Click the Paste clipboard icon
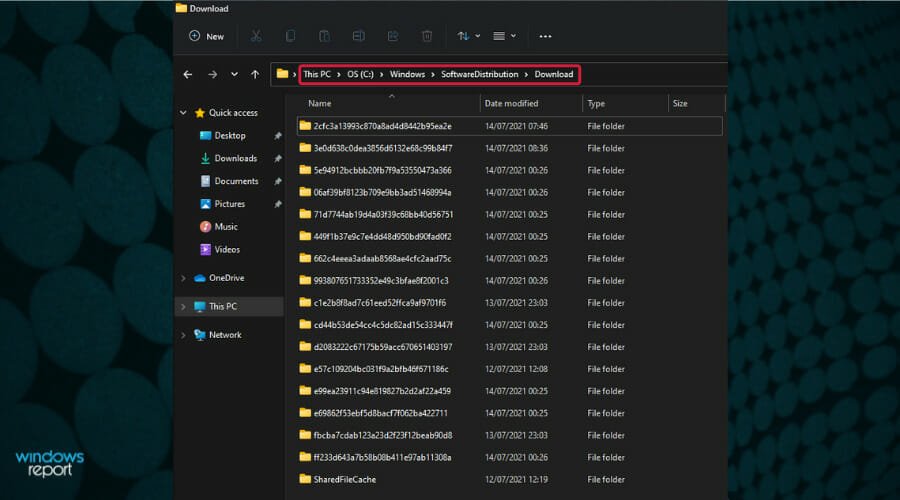The width and height of the screenshot is (900, 500). pos(324,36)
